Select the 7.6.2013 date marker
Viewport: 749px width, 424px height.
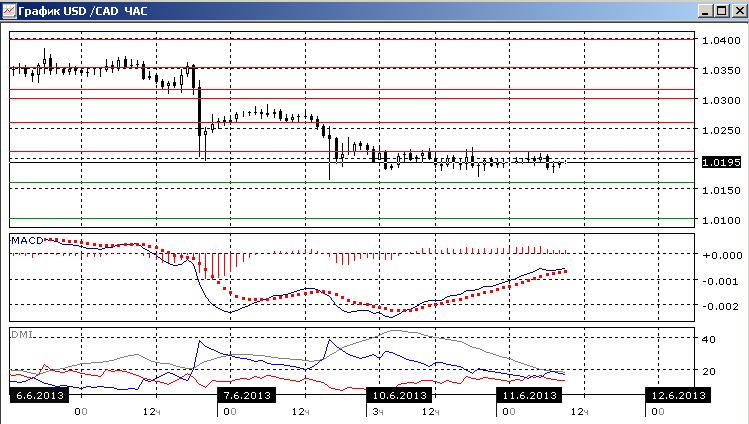click(x=246, y=395)
